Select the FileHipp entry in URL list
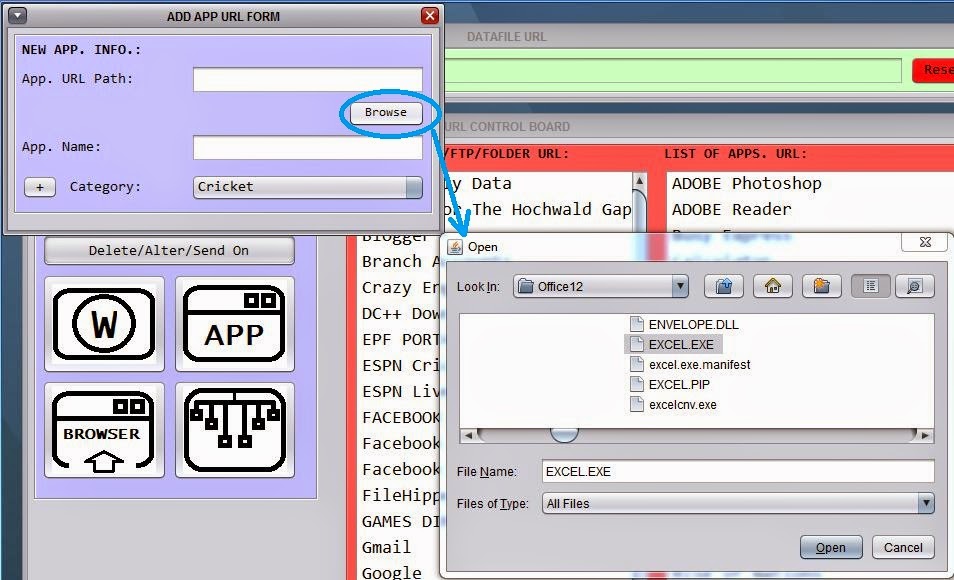Viewport: 954px width, 580px height. [401, 495]
